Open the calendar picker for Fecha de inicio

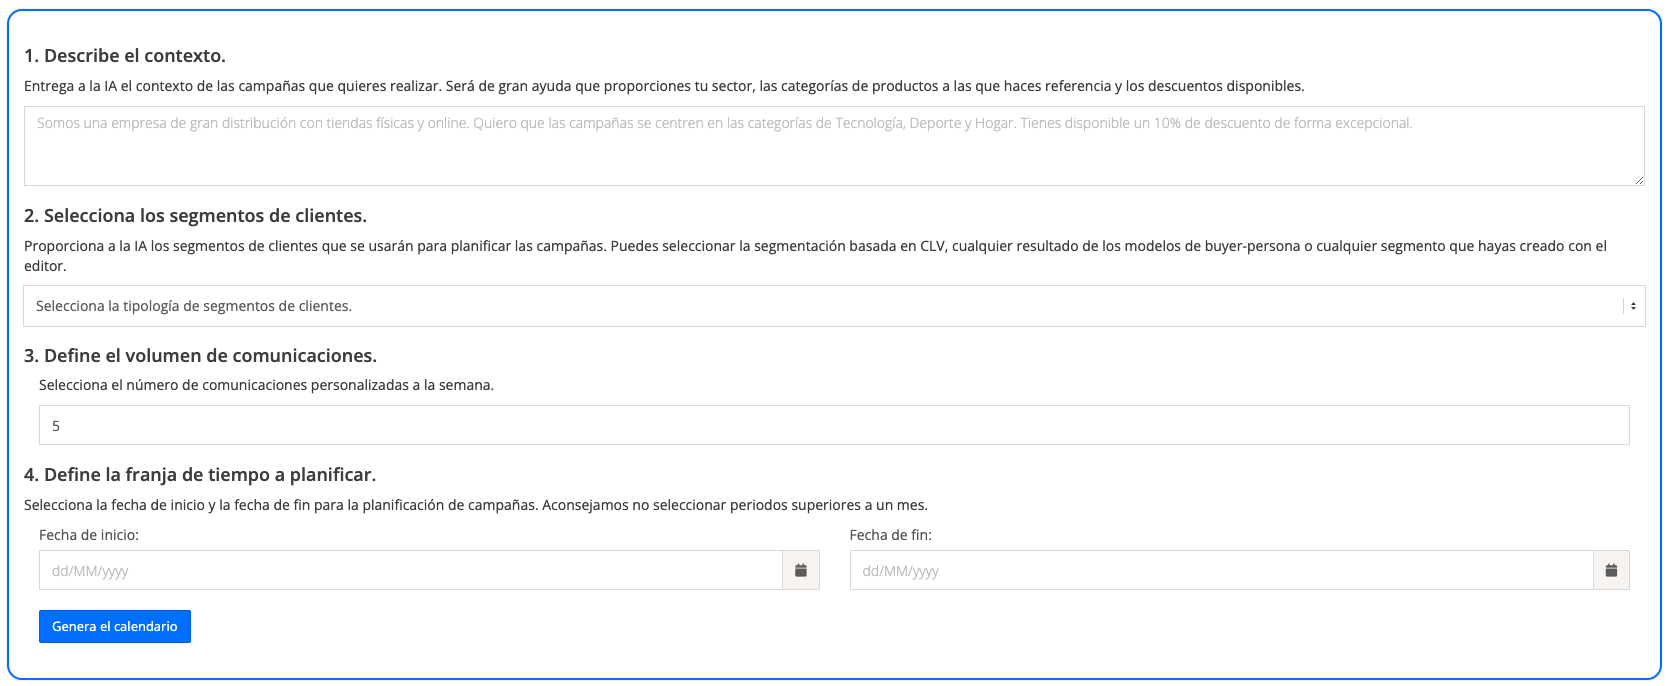coord(800,570)
